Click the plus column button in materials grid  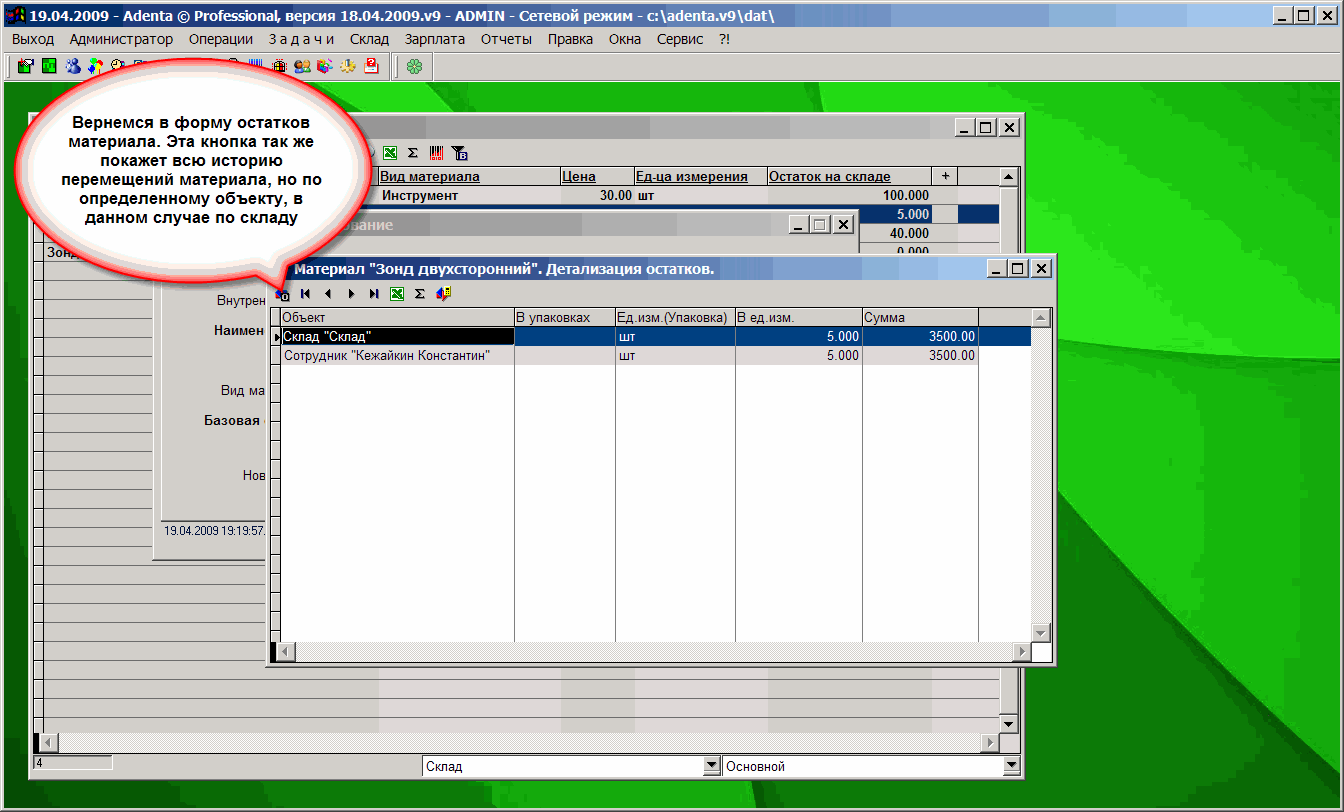tap(945, 176)
